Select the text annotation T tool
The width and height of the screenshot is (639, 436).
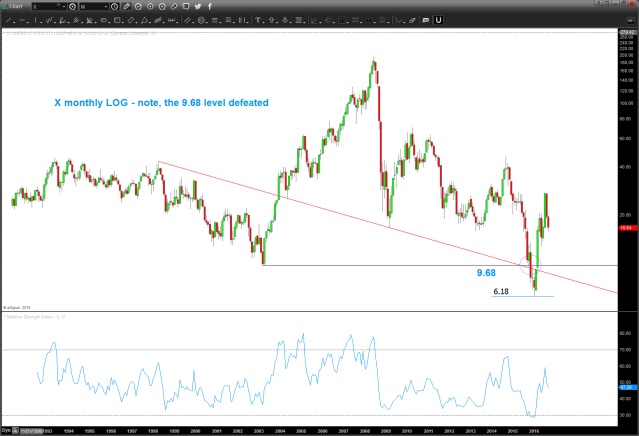257,21
